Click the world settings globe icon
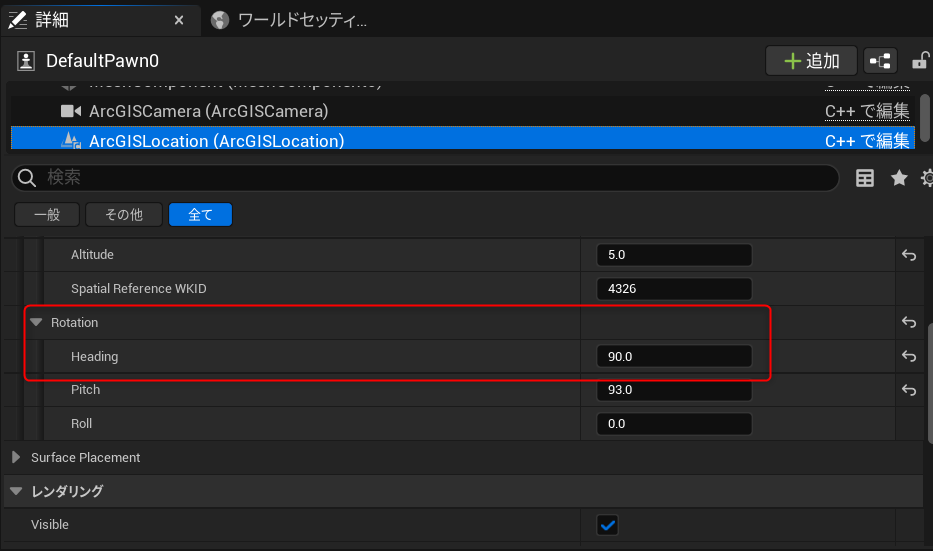 click(x=220, y=20)
